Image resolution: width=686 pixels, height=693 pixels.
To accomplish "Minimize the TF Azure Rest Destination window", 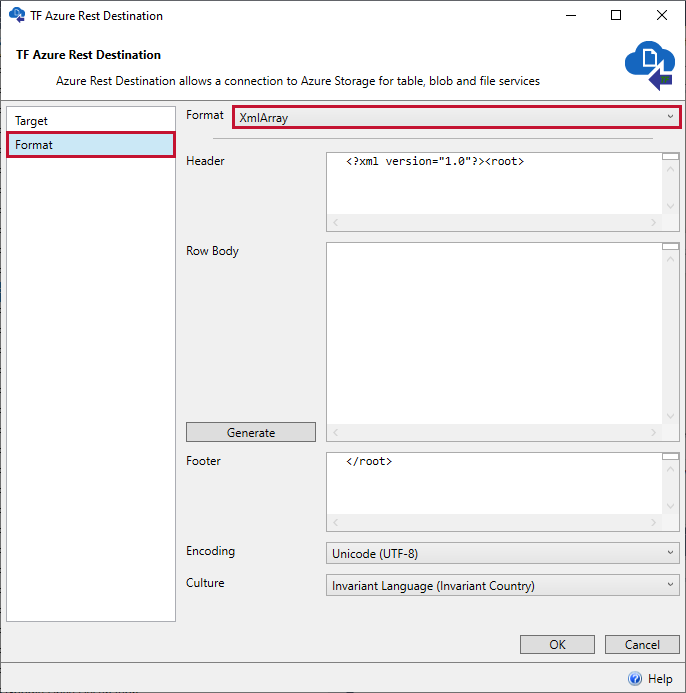I will tap(571, 15).
